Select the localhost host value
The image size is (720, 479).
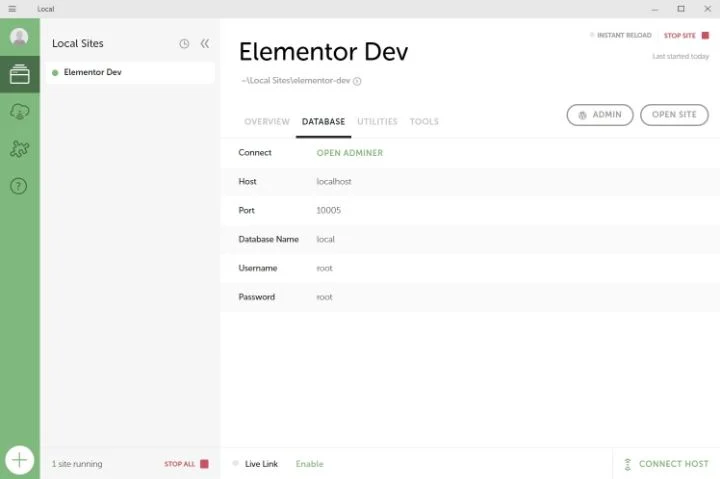pyautogui.click(x=334, y=181)
